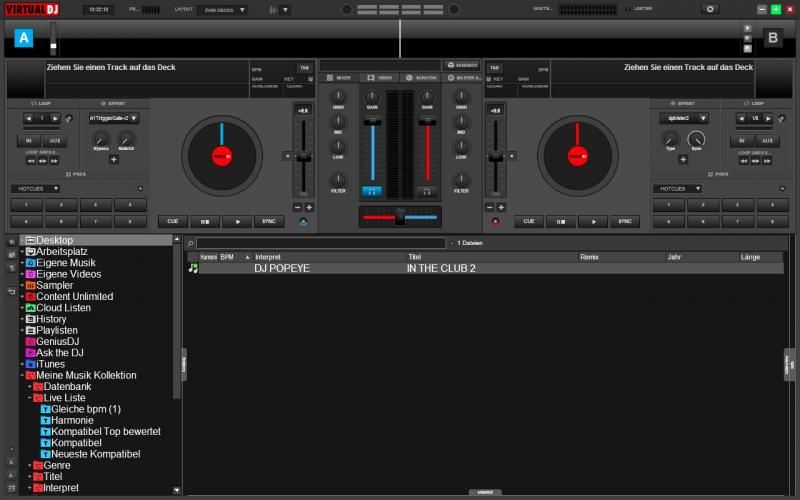The width and height of the screenshot is (800, 500).
Task: Halve loop length arrow on left deck
Action: [x=29, y=118]
